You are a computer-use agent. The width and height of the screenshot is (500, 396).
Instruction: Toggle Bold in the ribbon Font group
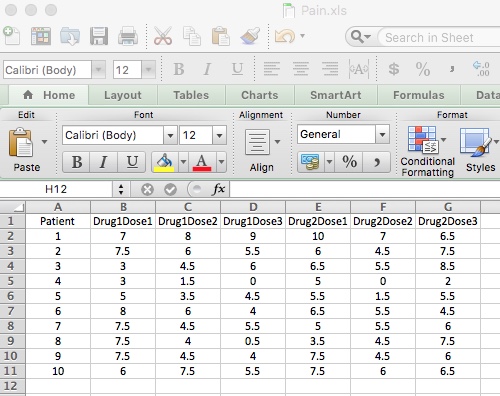[77, 162]
